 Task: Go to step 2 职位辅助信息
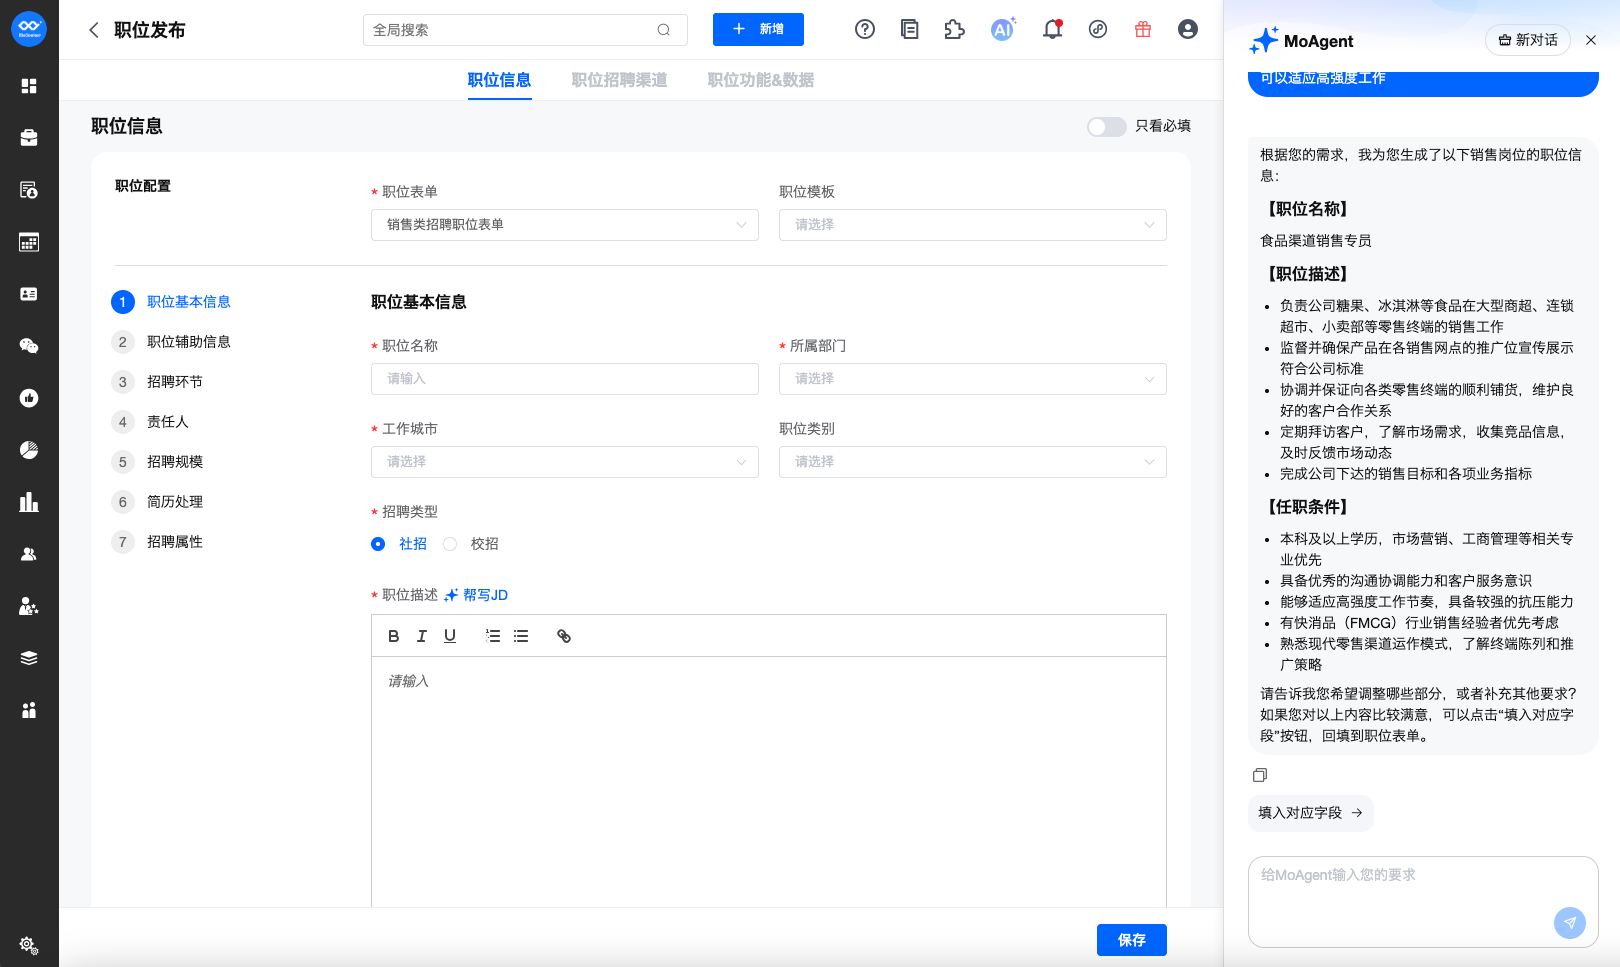point(171,342)
